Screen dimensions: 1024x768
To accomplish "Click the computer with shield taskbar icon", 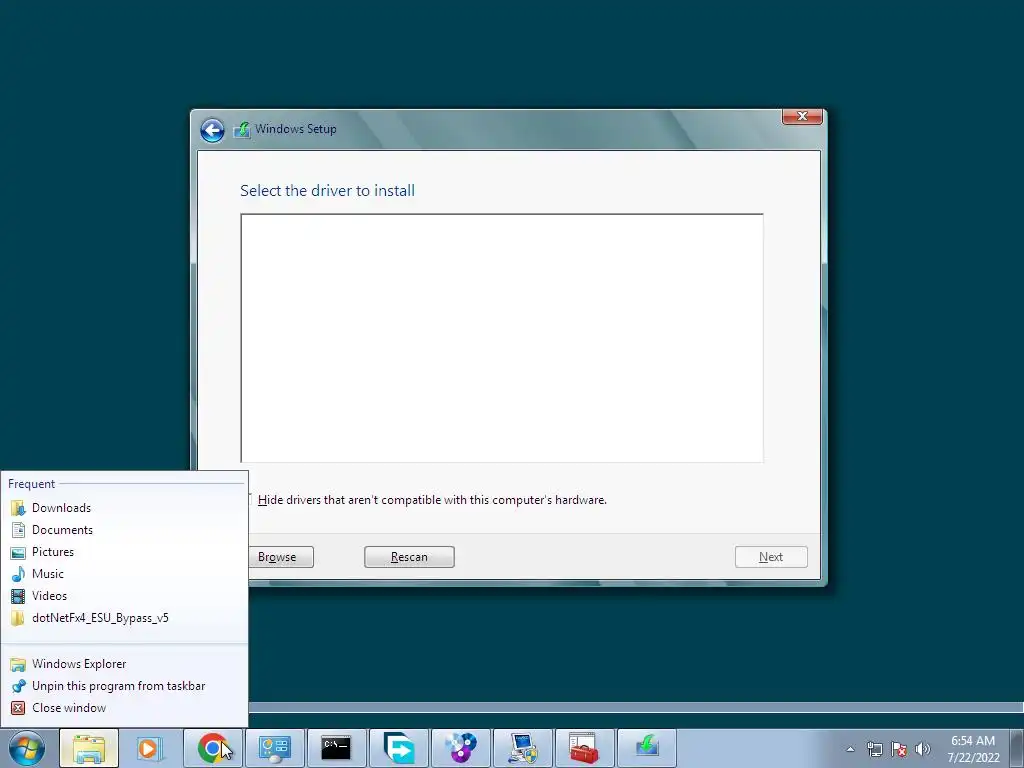I will click(x=522, y=748).
